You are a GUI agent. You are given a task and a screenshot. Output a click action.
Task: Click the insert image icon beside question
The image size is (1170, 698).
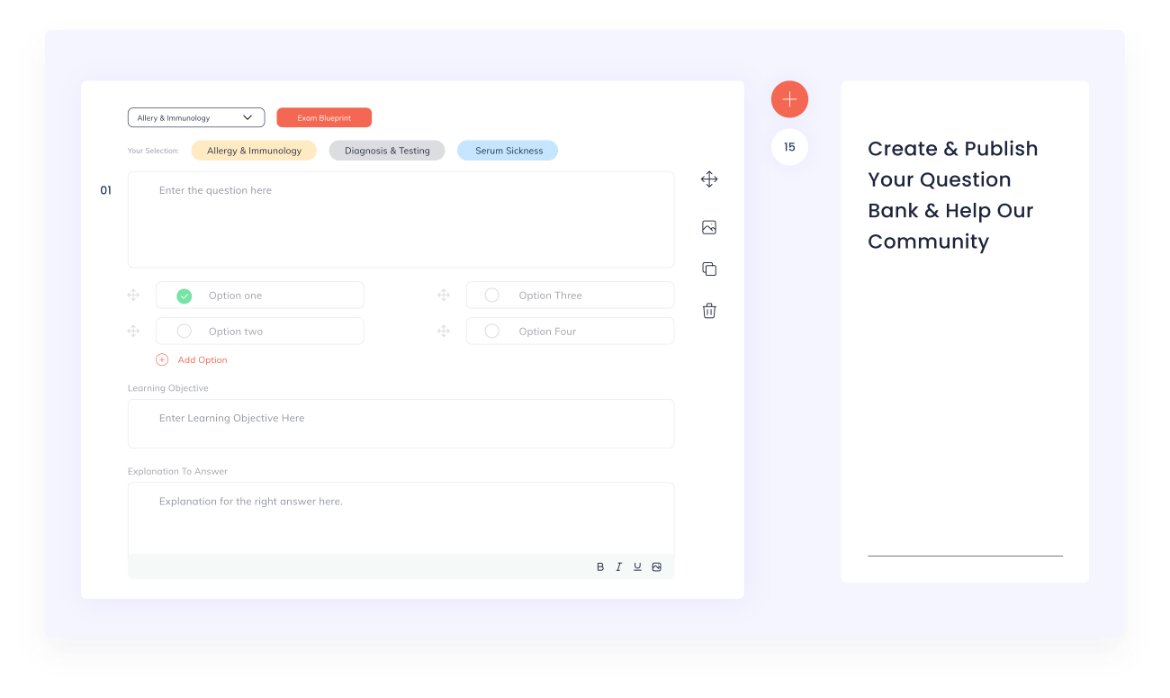tap(709, 228)
